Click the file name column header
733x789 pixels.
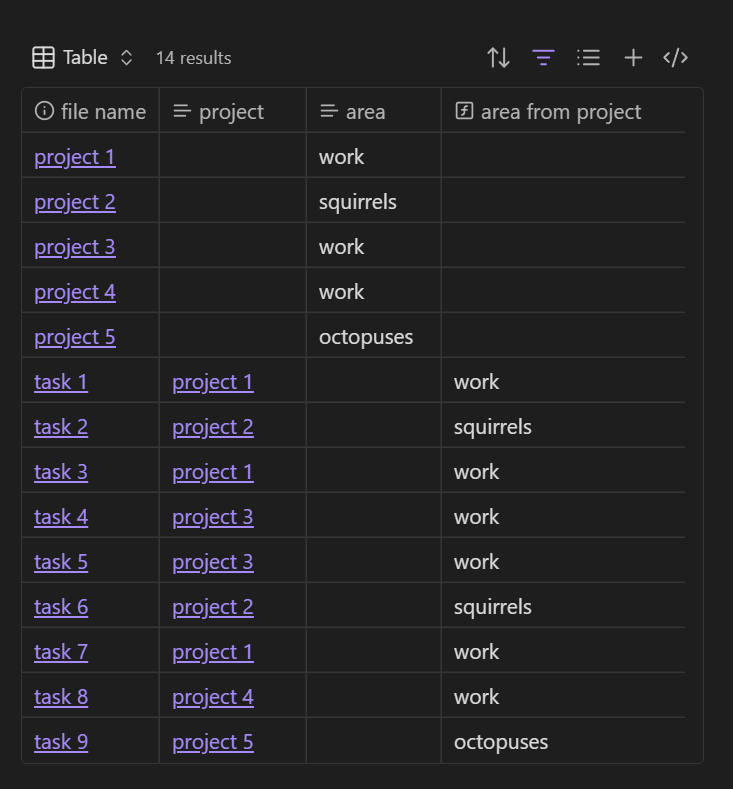coord(91,112)
